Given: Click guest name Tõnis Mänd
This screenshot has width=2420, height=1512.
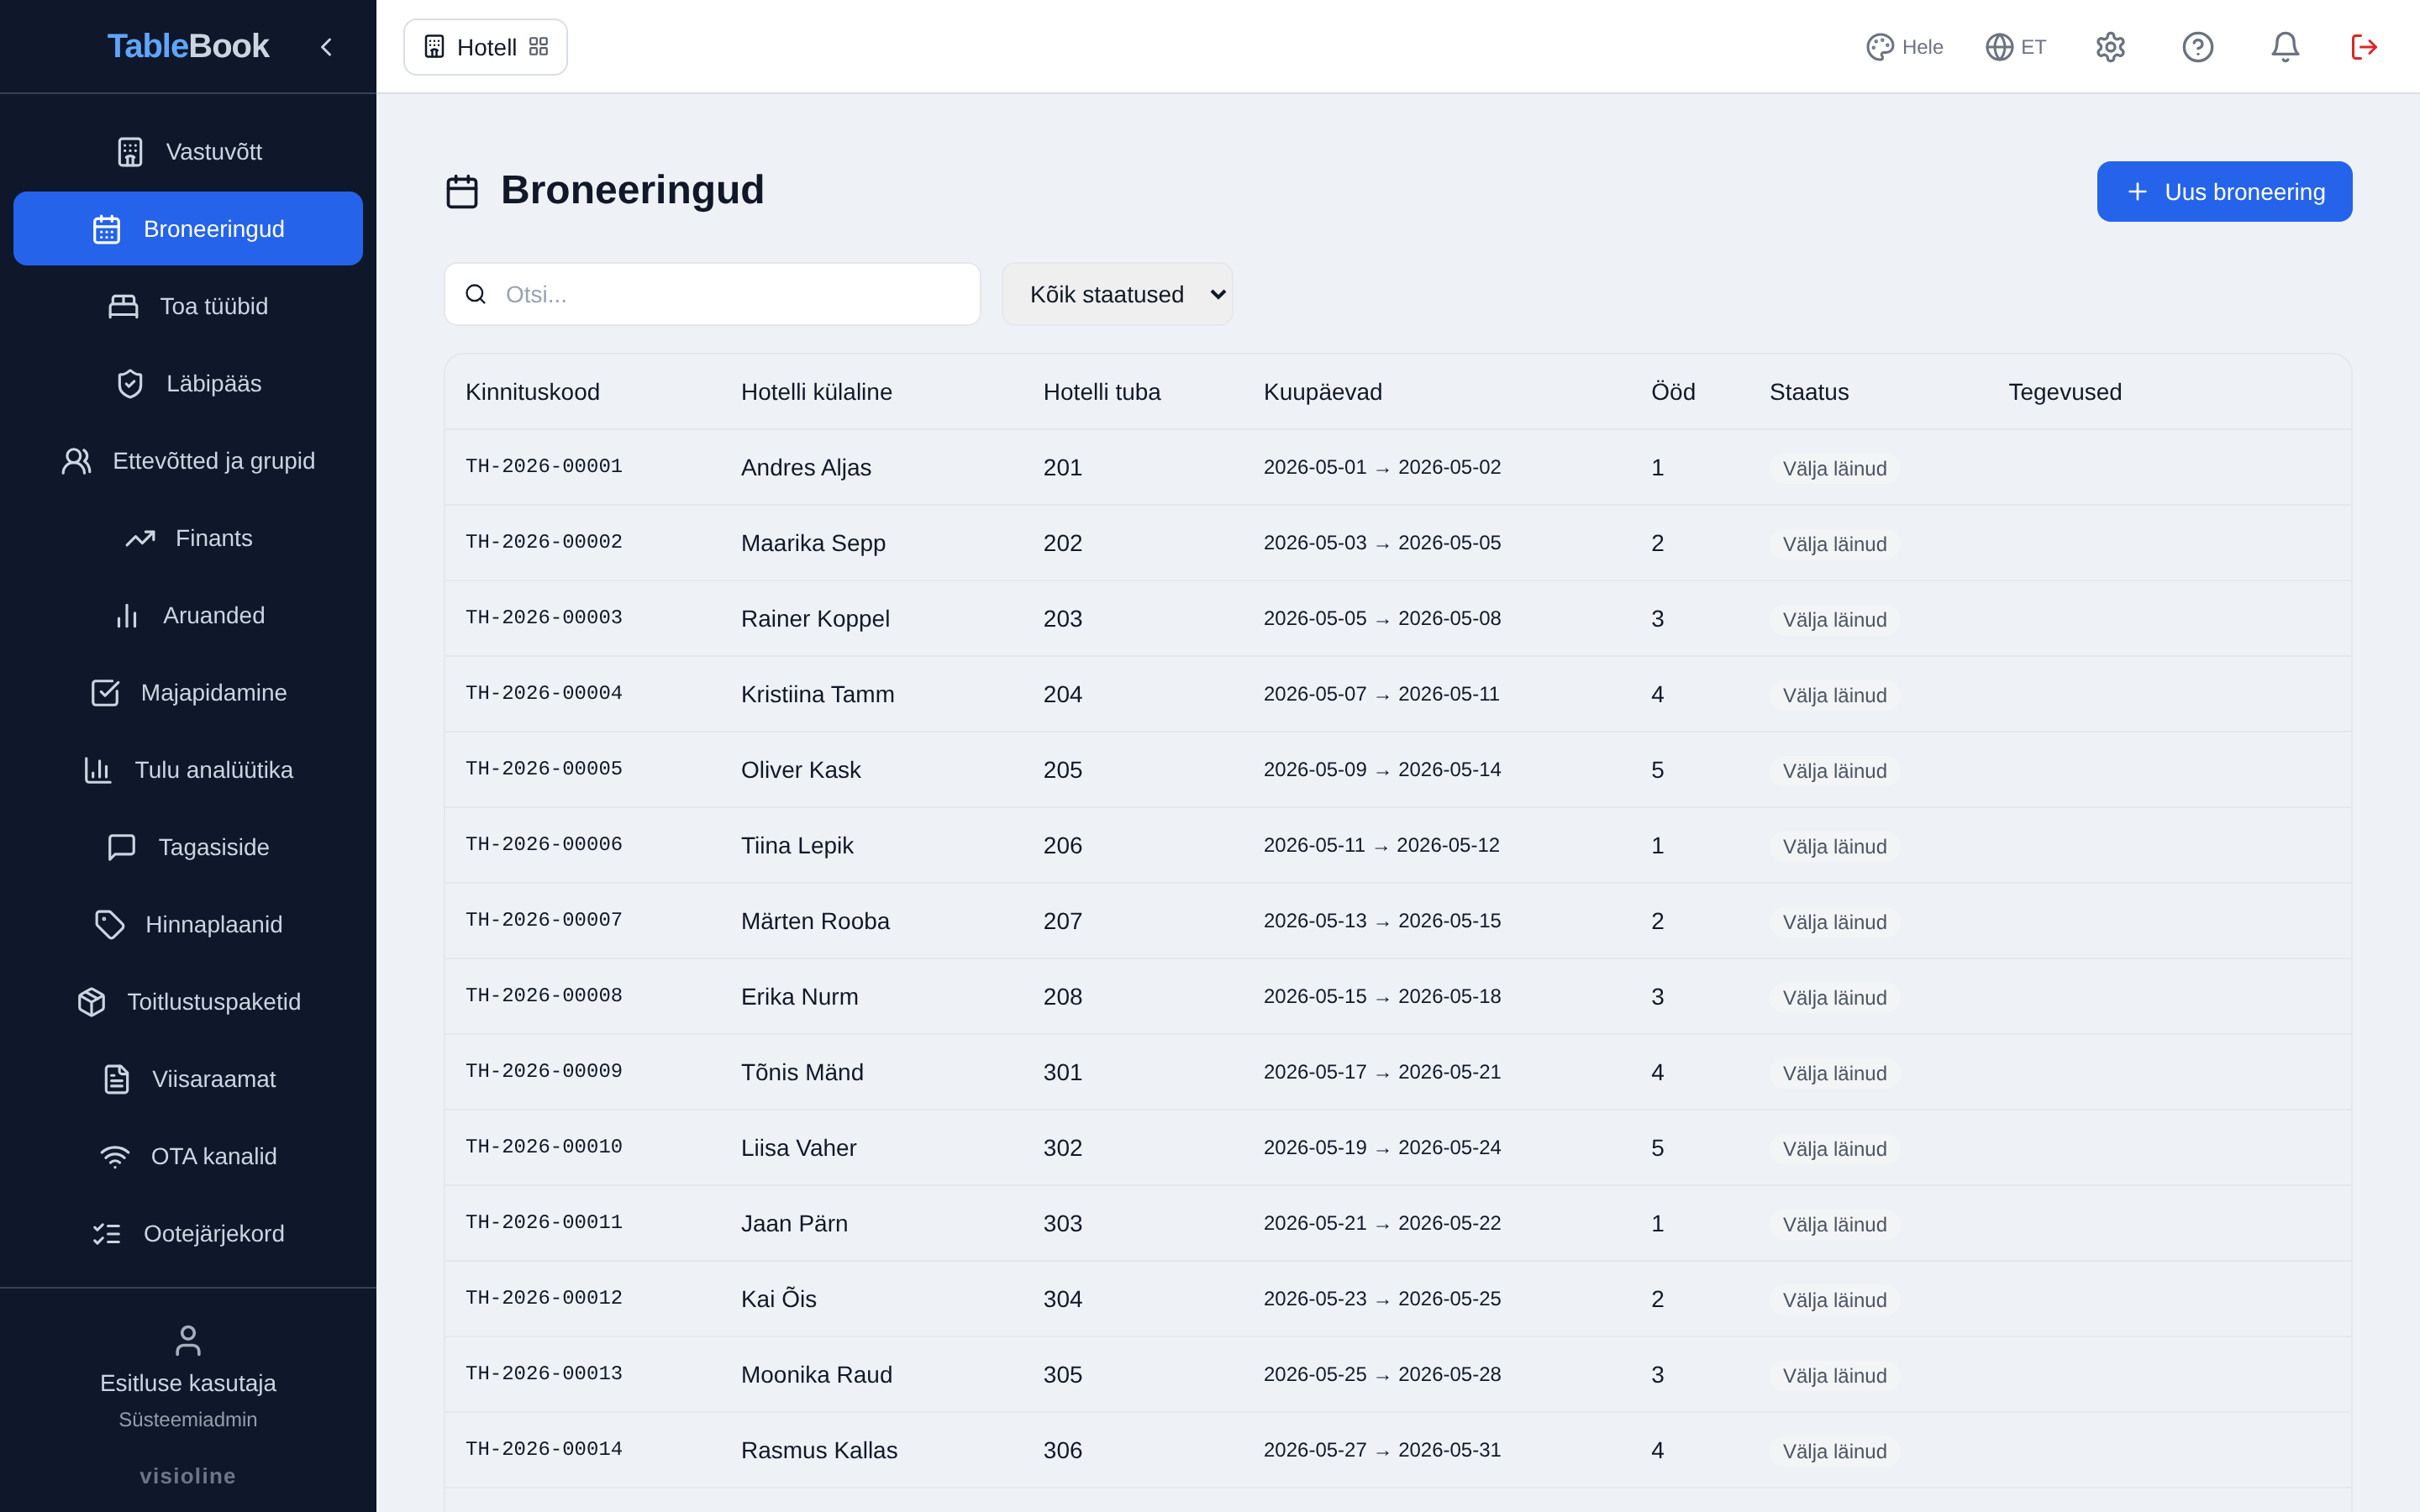Looking at the screenshot, I should click(x=802, y=1072).
